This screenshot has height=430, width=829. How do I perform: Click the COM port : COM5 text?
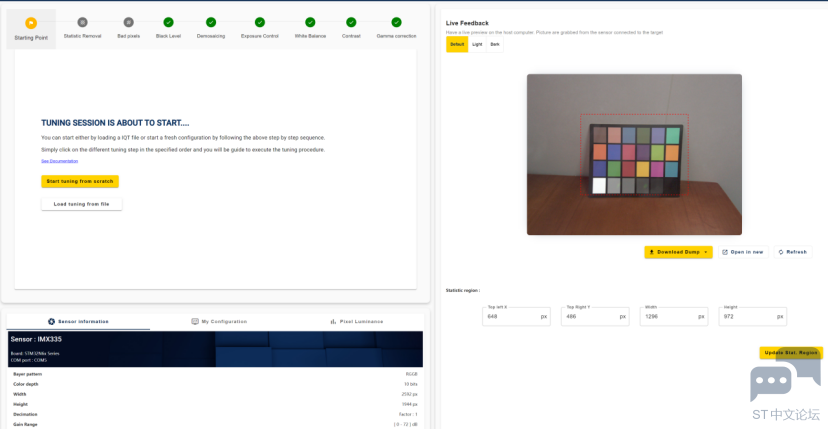click(x=29, y=360)
